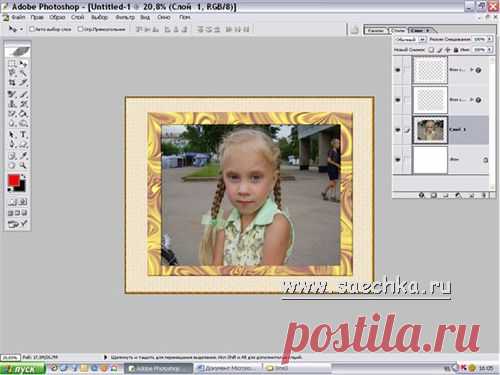This screenshot has height=375, width=500.
Task: Click the Windows 'пуск' Start button
Action: [23, 369]
